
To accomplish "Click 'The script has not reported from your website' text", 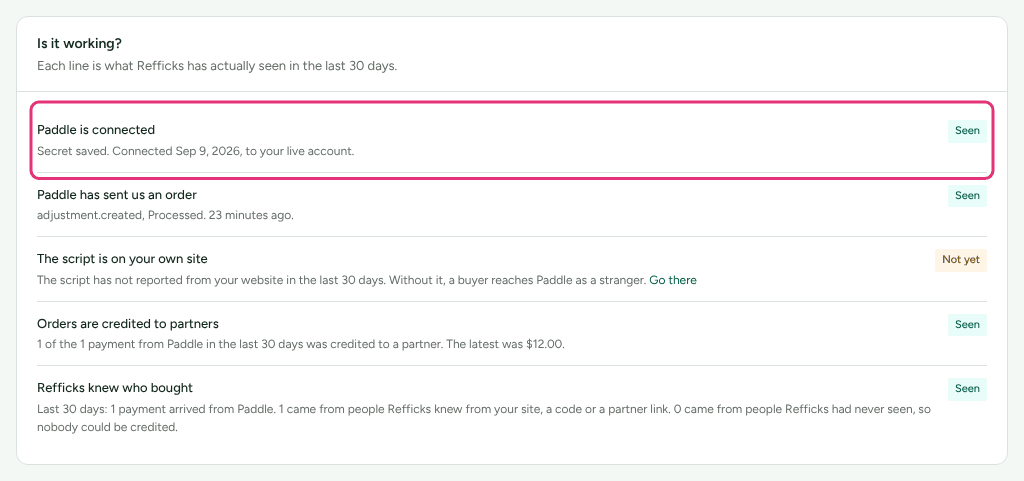I will [342, 280].
